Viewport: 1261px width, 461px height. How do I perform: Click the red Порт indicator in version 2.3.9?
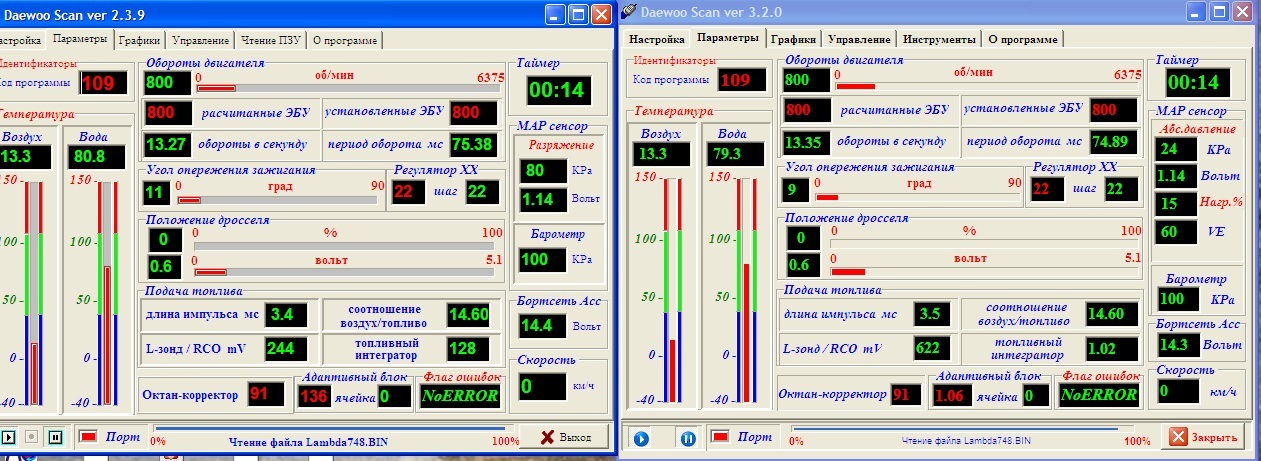click(88, 437)
